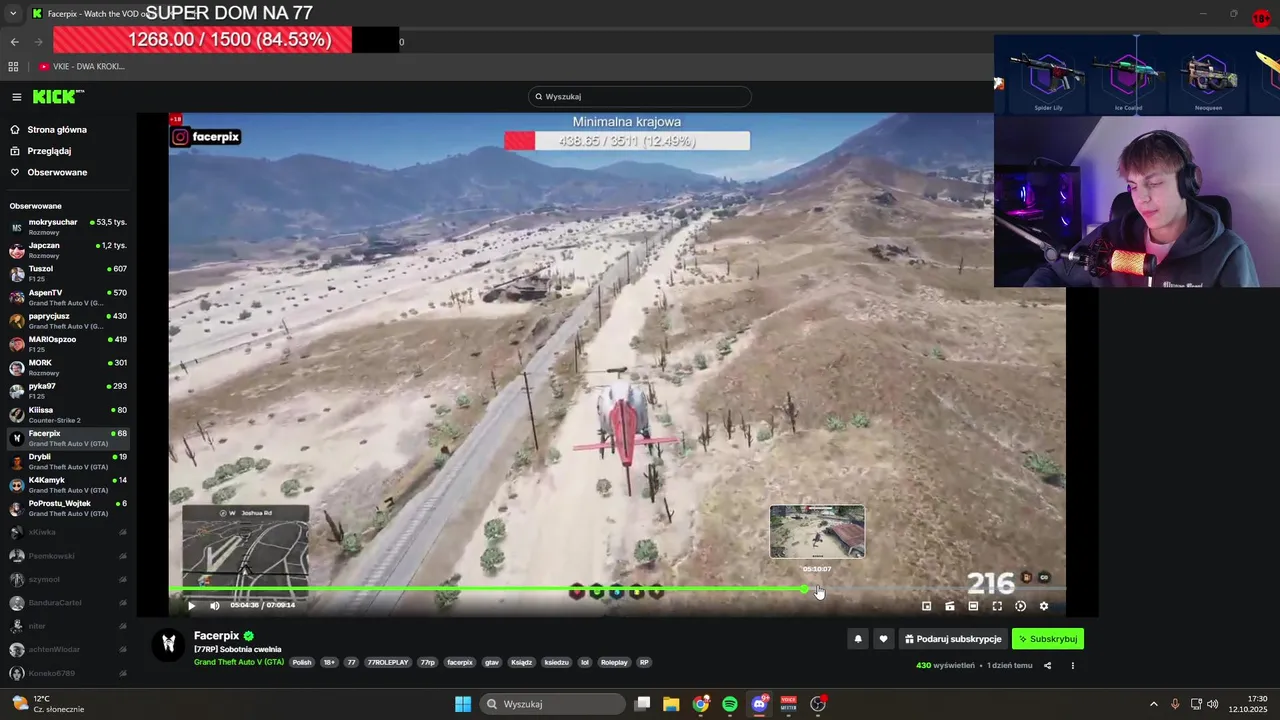
Task: Open offline xKiwka channel
Action: (68, 532)
